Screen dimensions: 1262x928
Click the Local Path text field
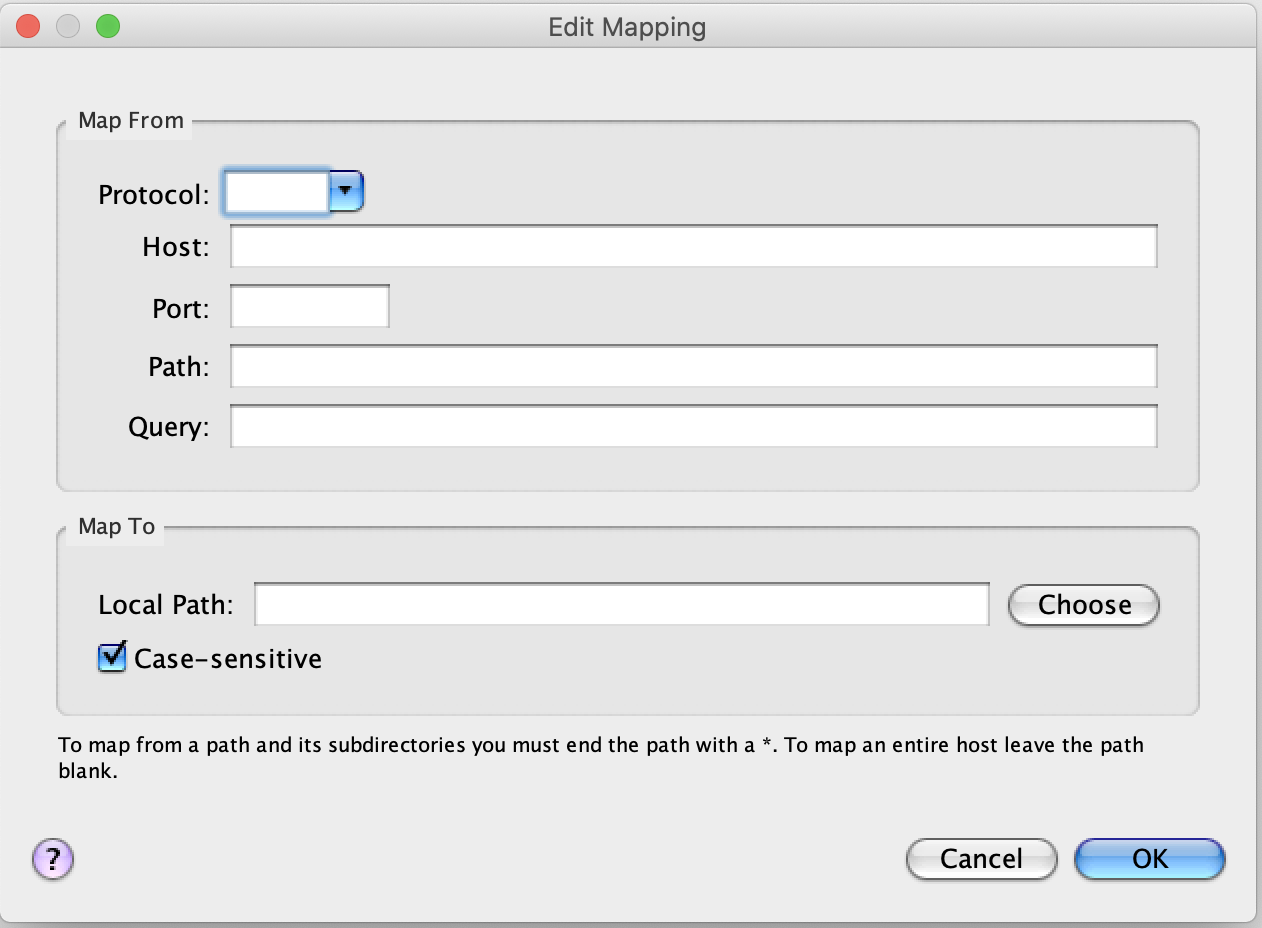(620, 604)
